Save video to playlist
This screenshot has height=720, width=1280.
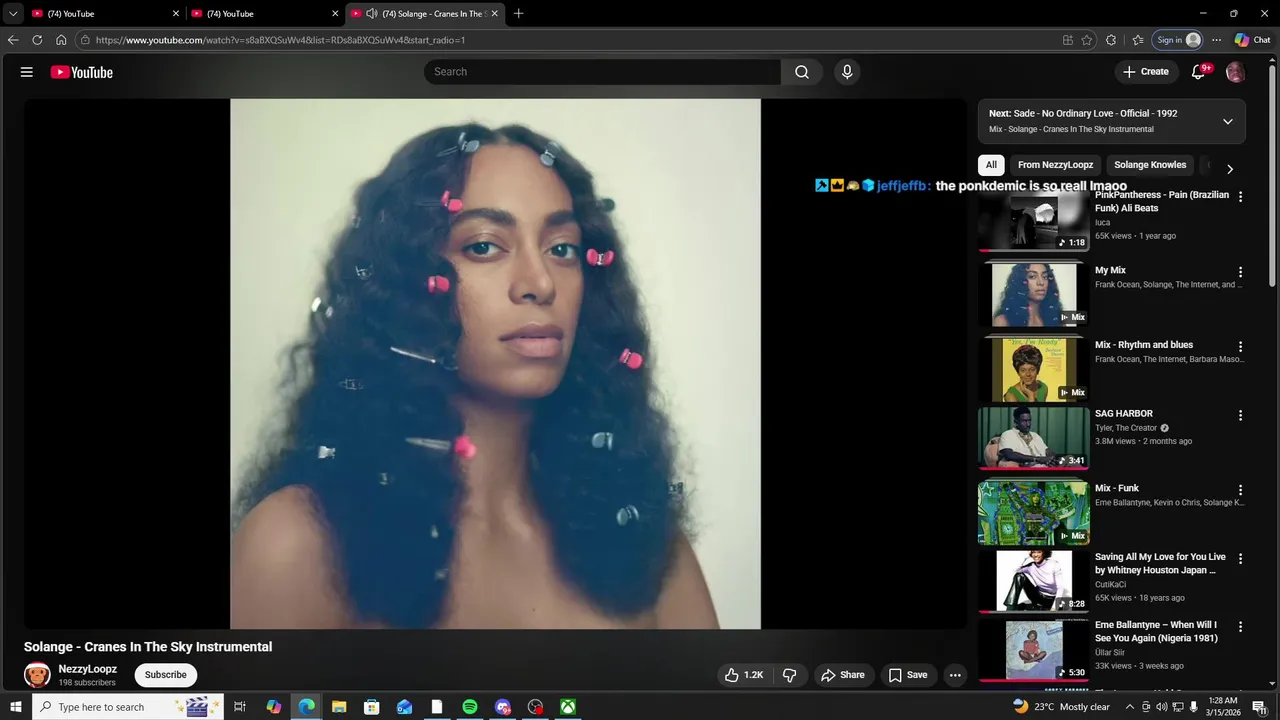[x=908, y=675]
